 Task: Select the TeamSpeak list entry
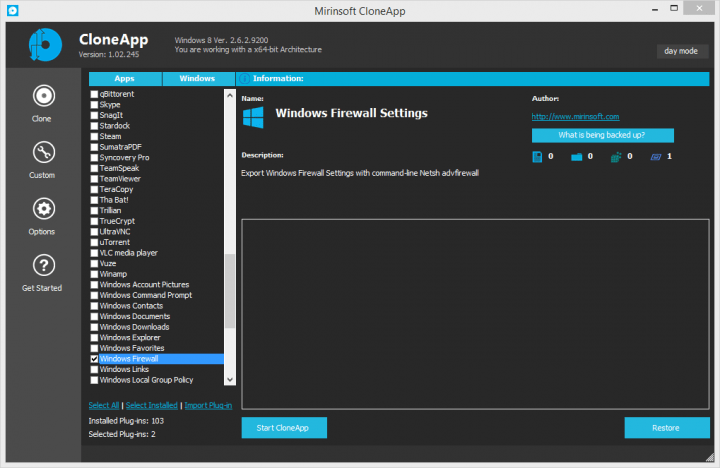coord(119,168)
